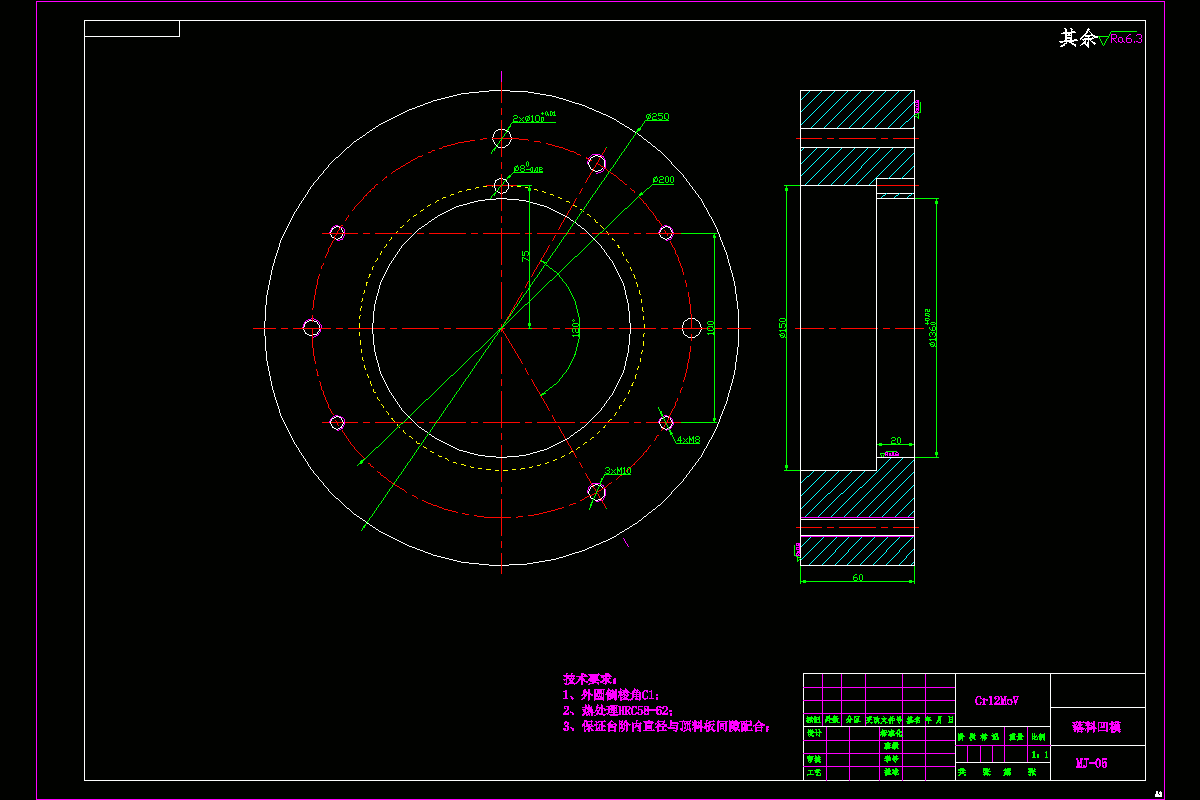Select the right hole on horizontal centerline
The image size is (1200, 800).
[x=691, y=328]
